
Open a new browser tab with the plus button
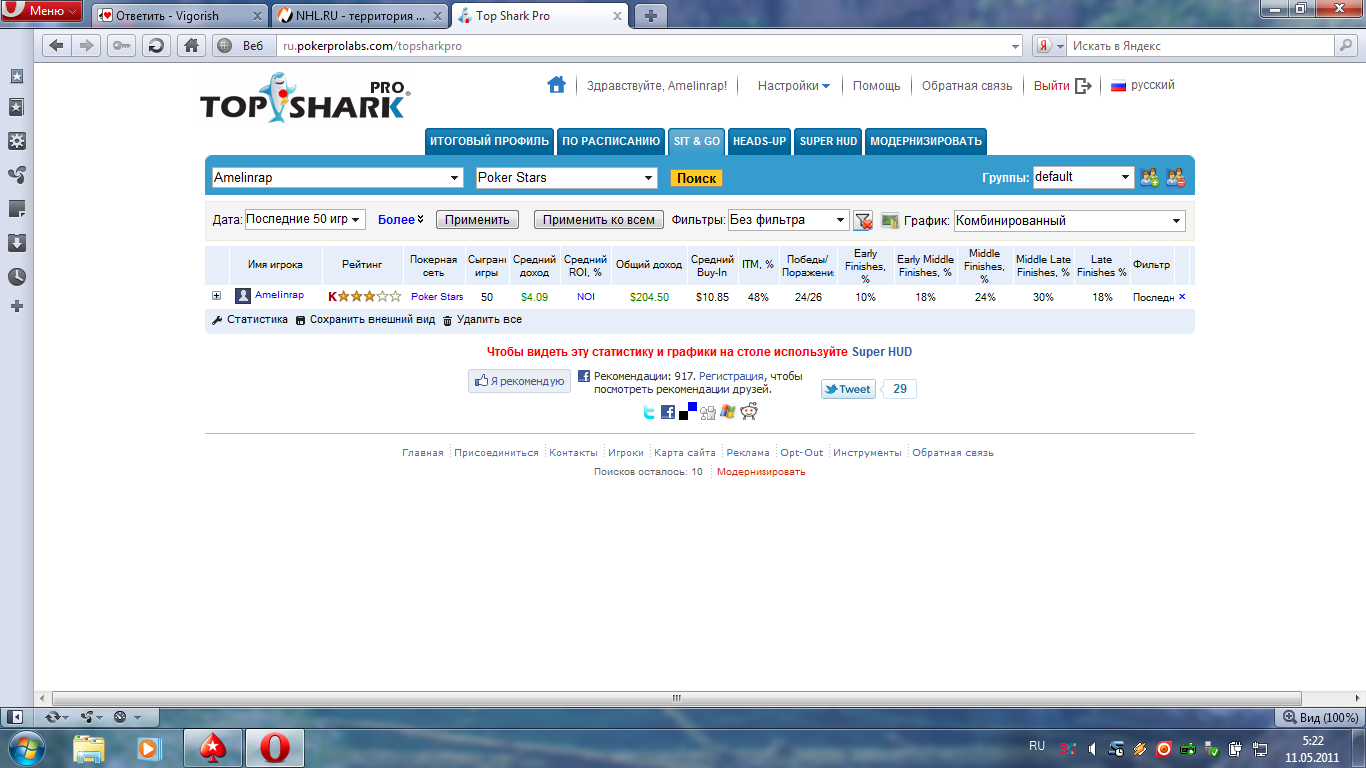point(651,16)
